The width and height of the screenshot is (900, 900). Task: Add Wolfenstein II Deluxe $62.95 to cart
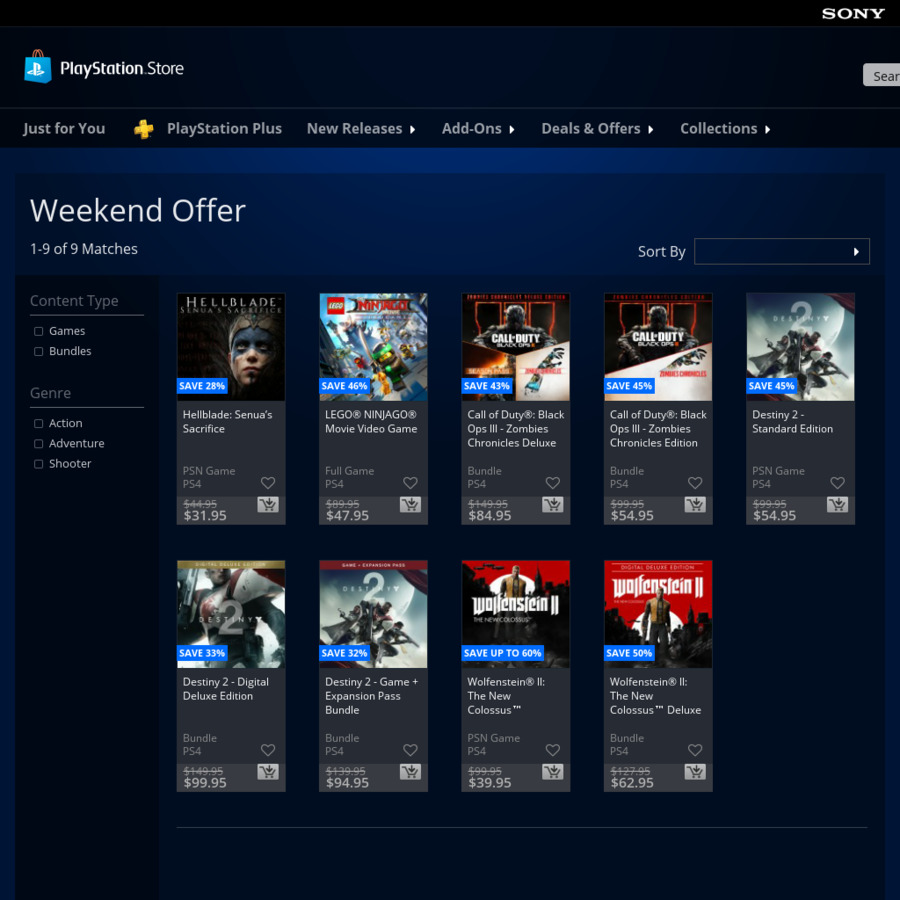695,771
